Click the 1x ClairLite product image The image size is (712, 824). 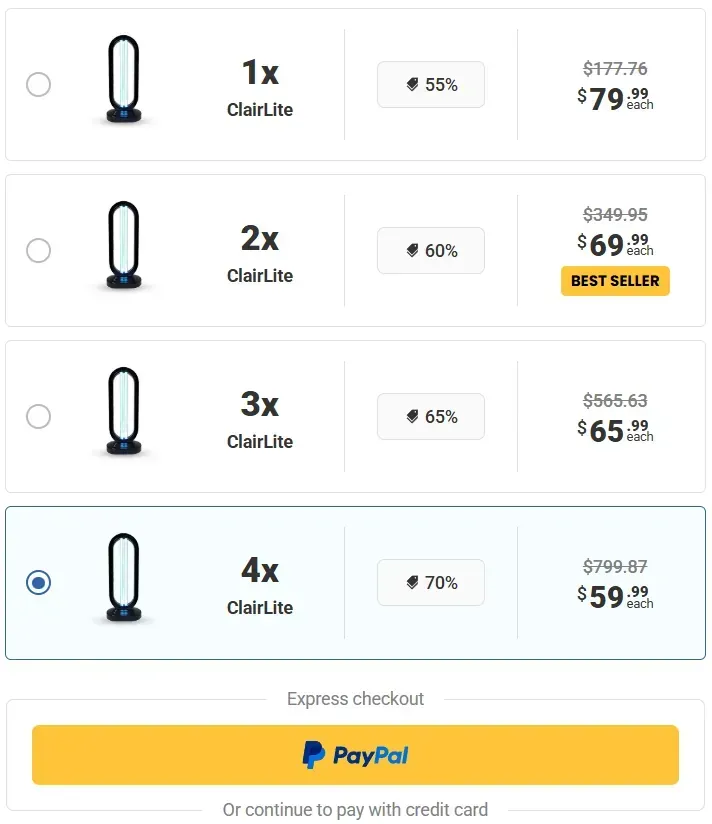click(123, 84)
